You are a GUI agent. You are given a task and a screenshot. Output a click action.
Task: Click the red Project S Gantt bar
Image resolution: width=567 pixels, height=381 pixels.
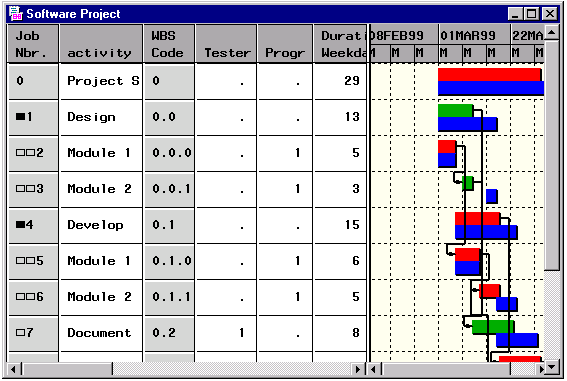(490, 74)
